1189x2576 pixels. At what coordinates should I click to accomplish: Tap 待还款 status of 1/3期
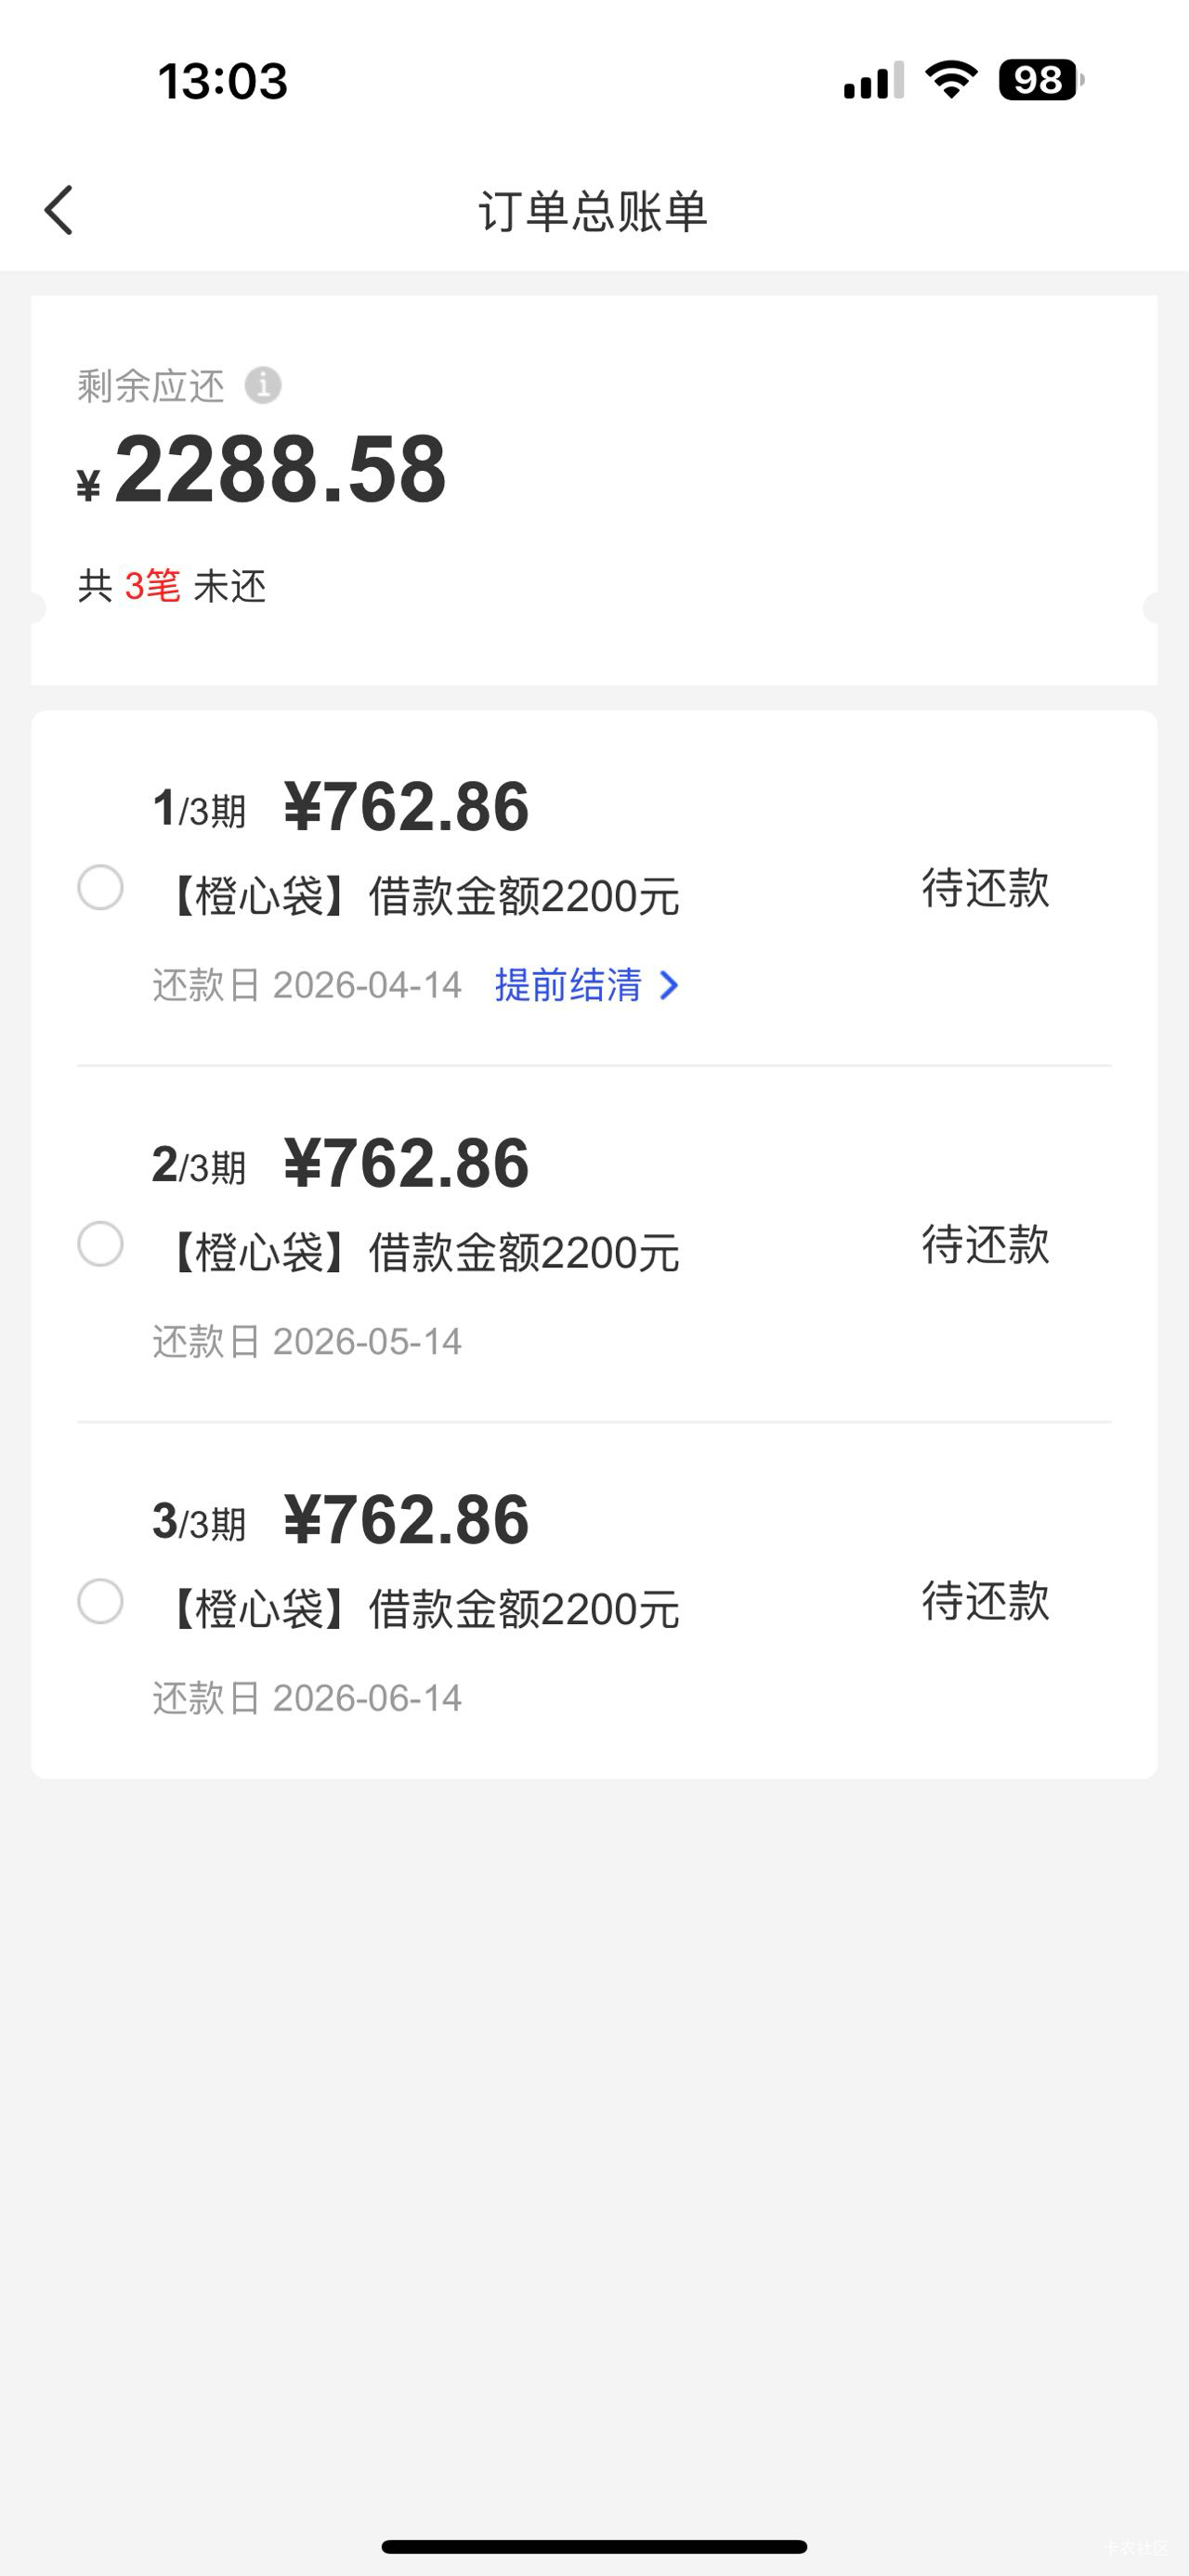point(985,888)
